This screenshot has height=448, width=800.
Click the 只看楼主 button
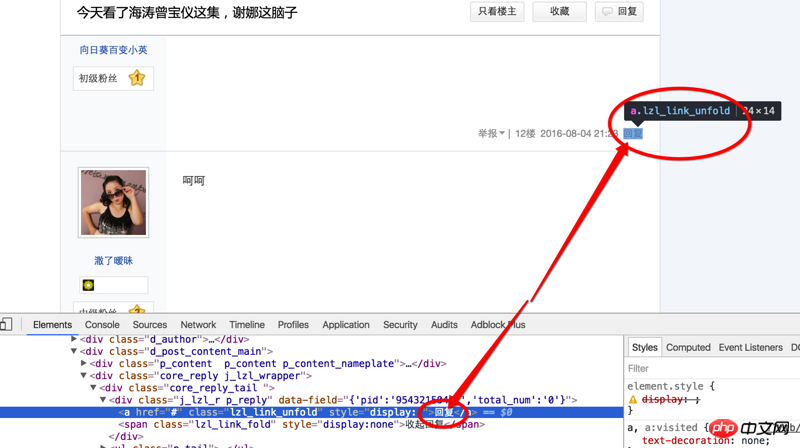click(x=497, y=12)
